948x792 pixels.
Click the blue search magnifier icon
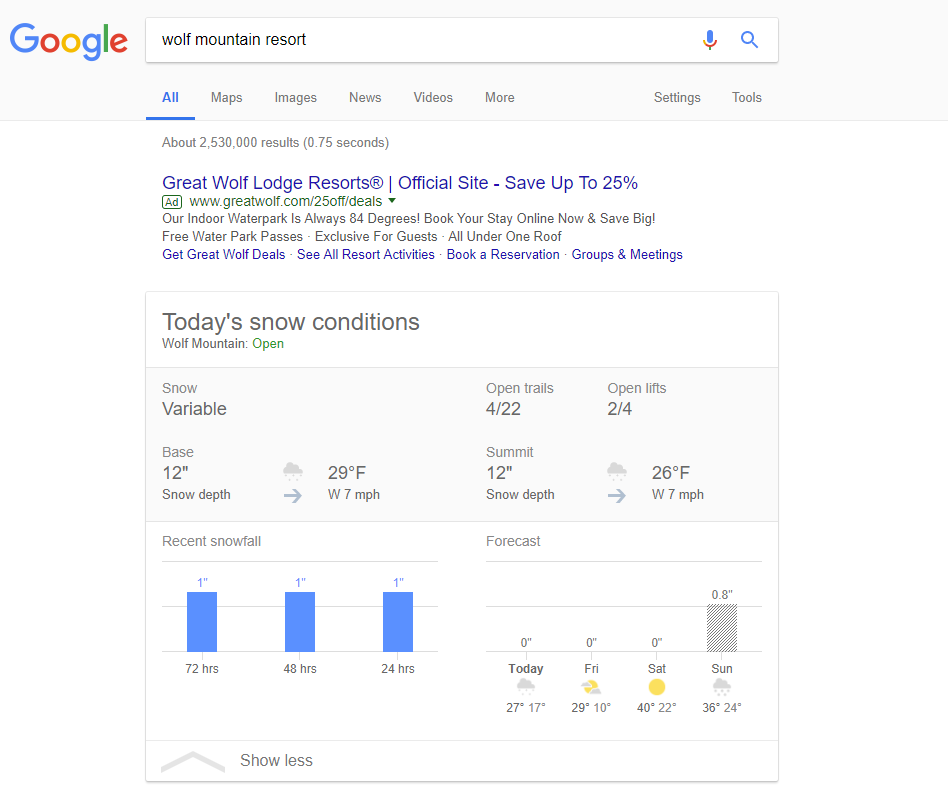pyautogui.click(x=749, y=40)
